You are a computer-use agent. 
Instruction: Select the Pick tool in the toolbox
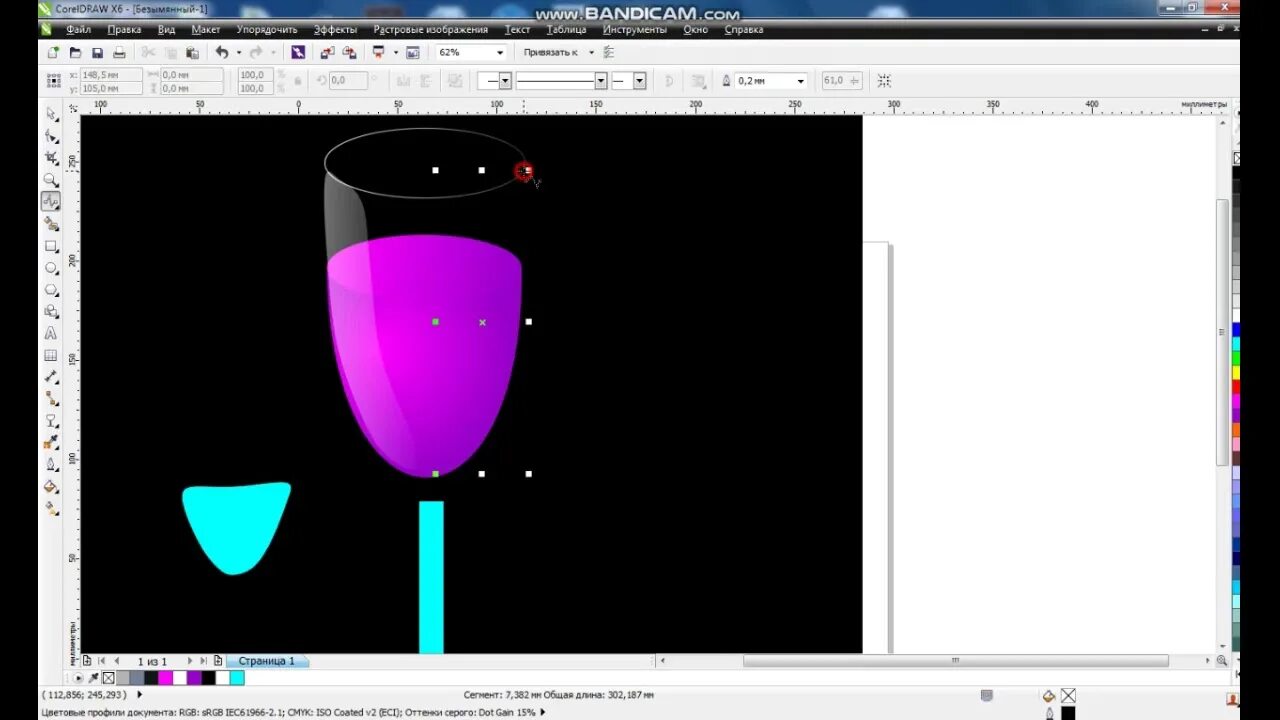(51, 114)
